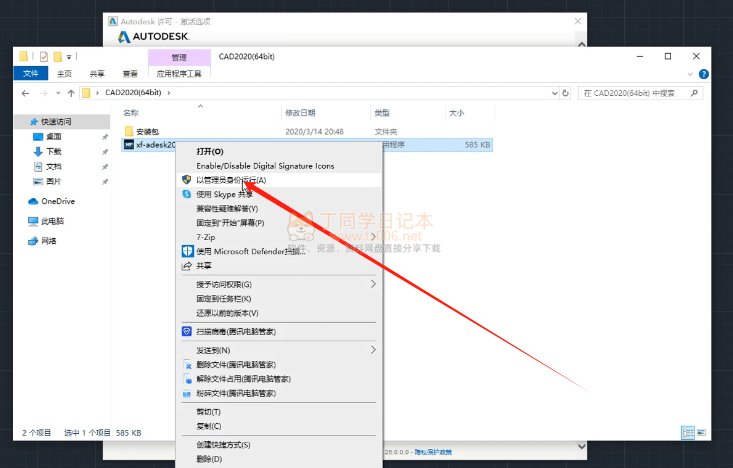The width and height of the screenshot is (733, 468).
Task: Open the recent locations dropdown arrow
Action: tap(58, 93)
